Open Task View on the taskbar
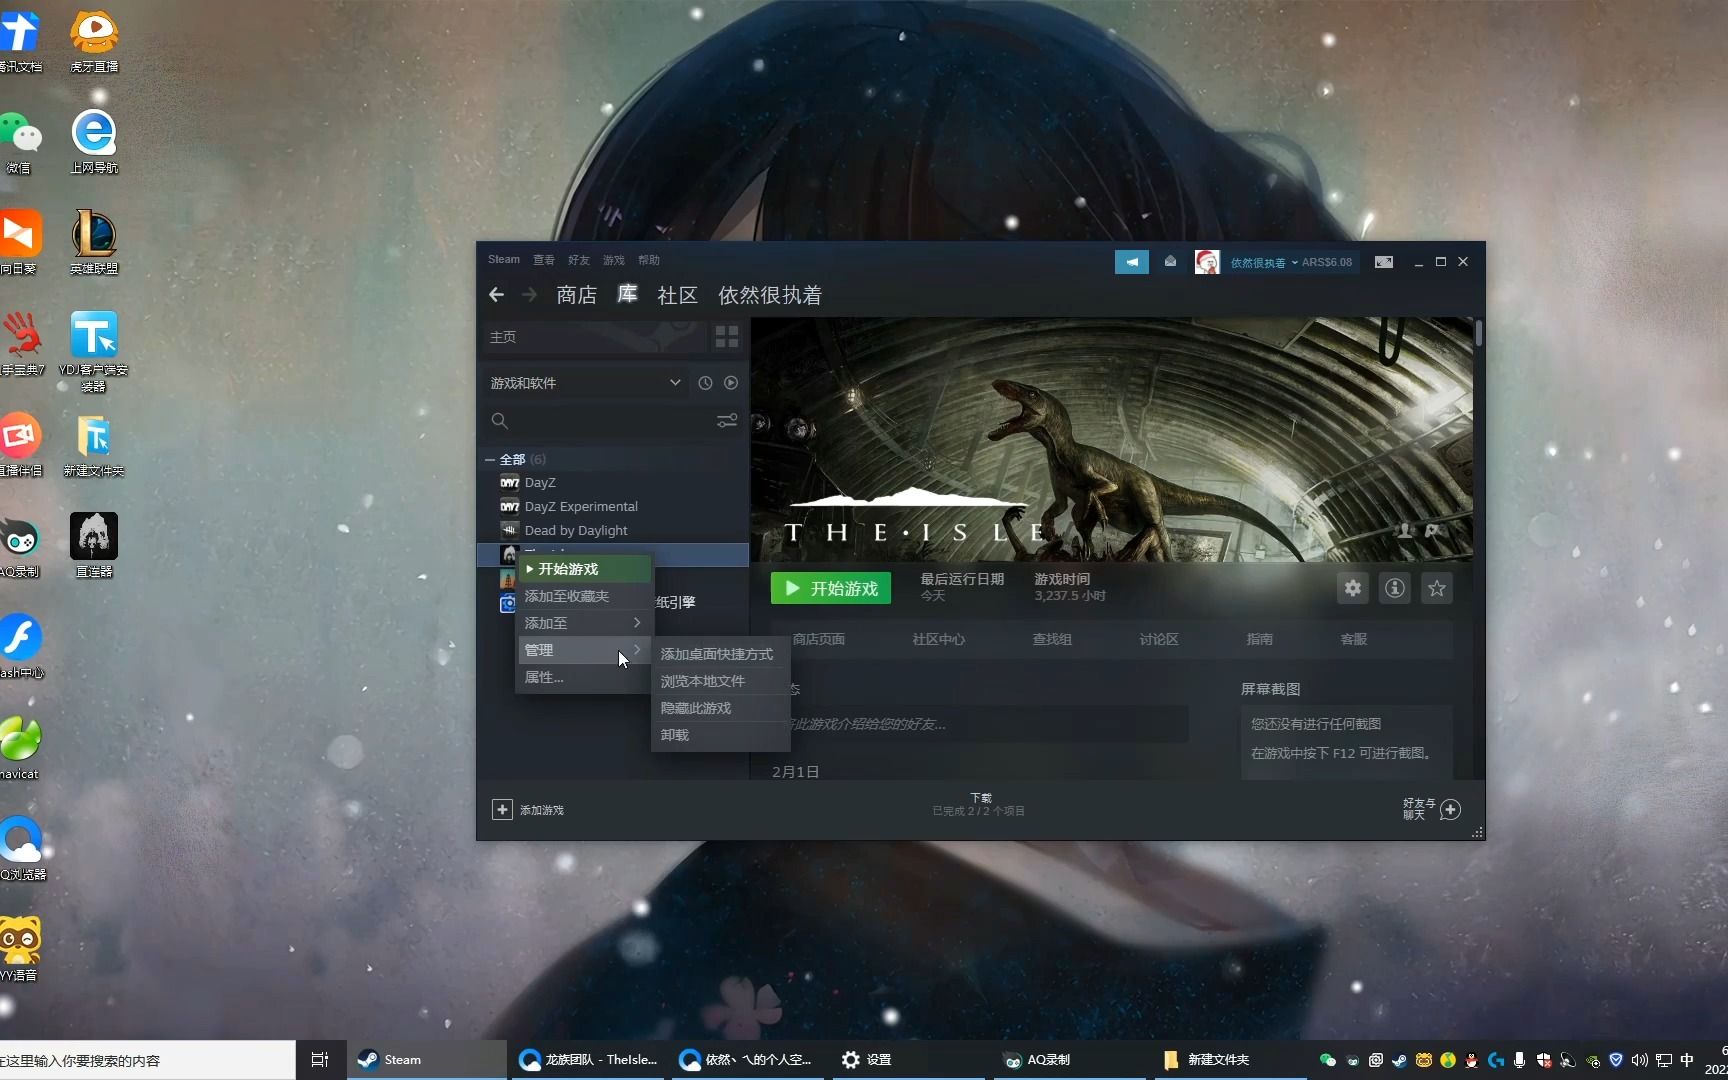Viewport: 1728px width, 1080px height. click(x=320, y=1060)
